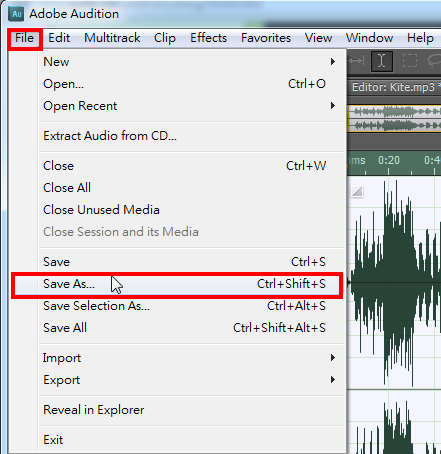Click the 0:20 mark on timeline ruler
The image size is (441, 454).
(x=388, y=161)
